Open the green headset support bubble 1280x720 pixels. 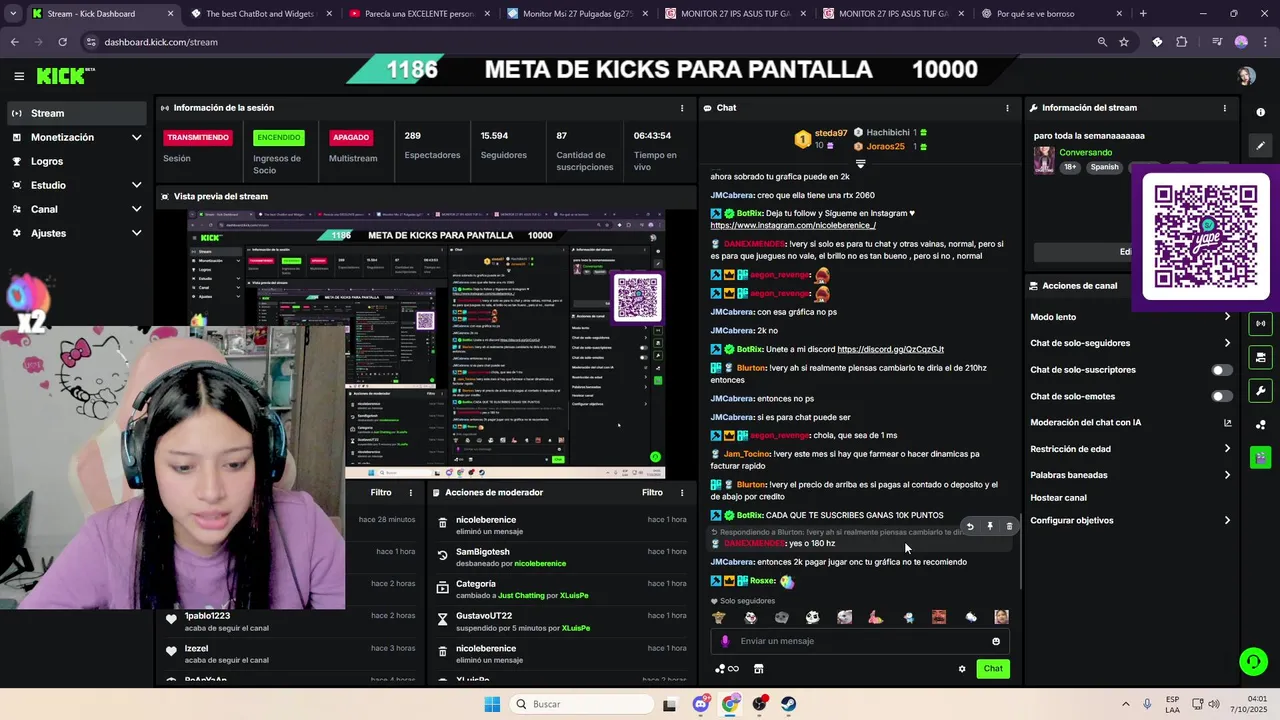click(1252, 661)
